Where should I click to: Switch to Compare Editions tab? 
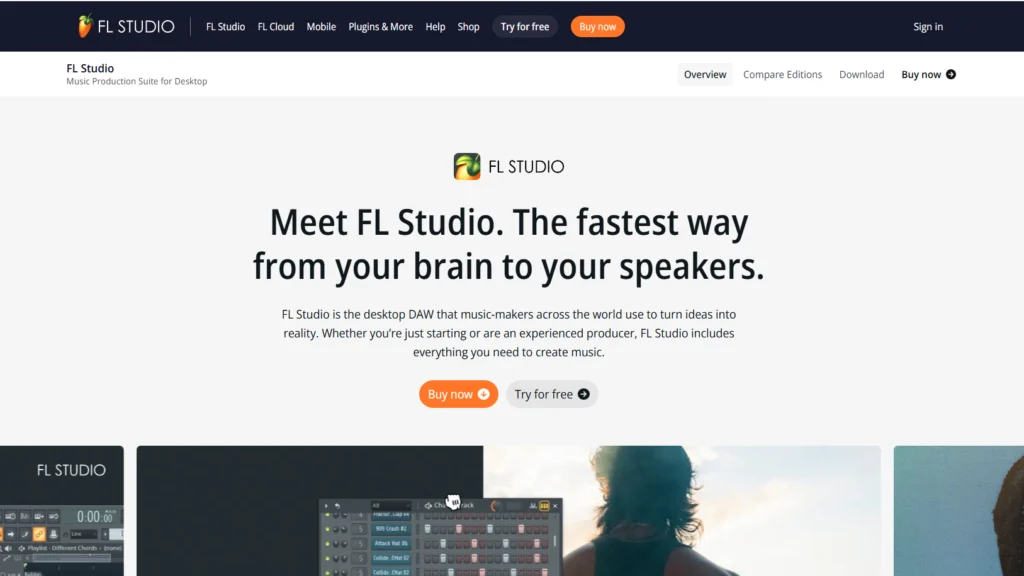[x=782, y=74]
